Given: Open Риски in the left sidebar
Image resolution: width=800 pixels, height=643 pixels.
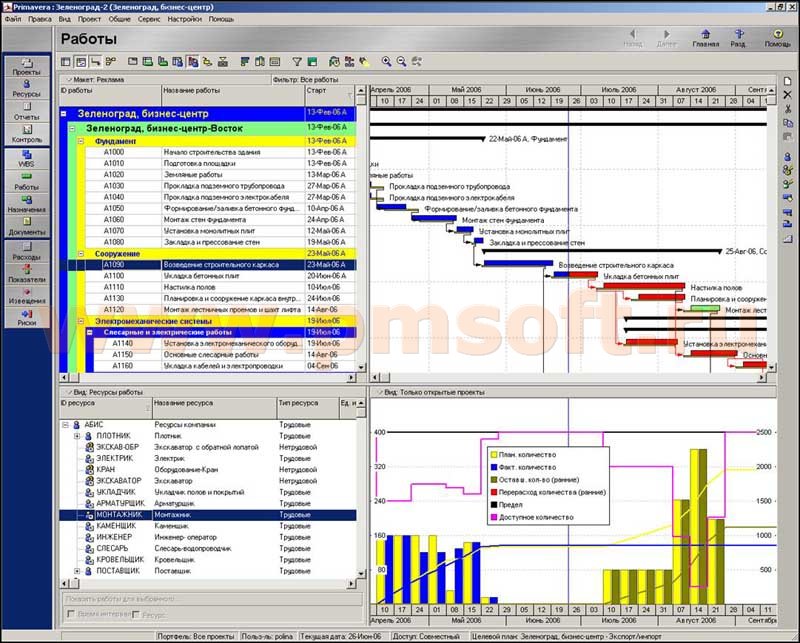Looking at the screenshot, I should 27,317.
